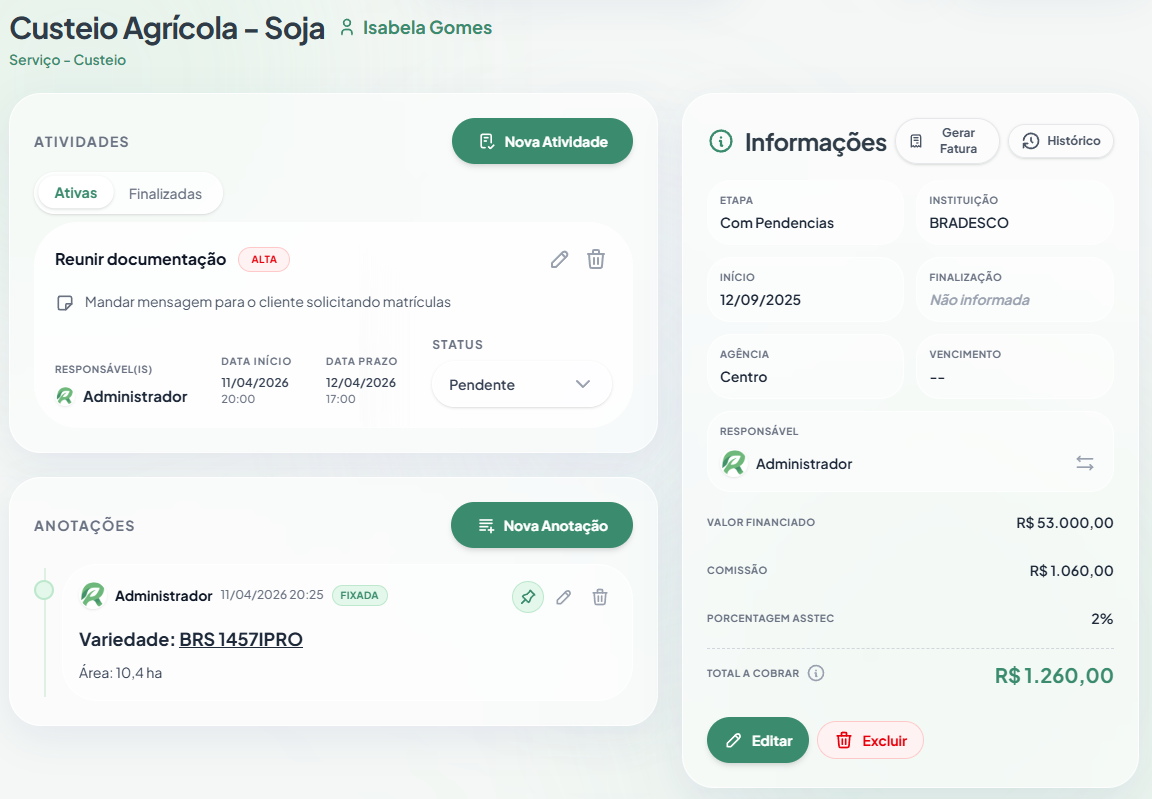Click the Informações info icon
Image resolution: width=1152 pixels, height=799 pixels.
[x=719, y=142]
